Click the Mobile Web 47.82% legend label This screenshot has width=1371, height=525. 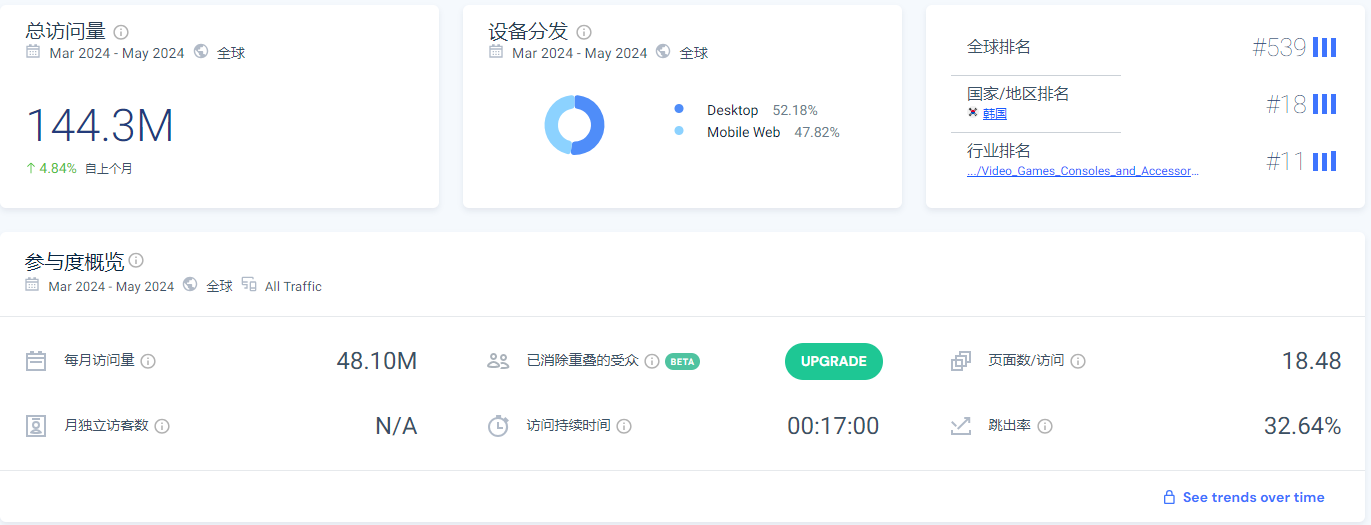coord(773,132)
